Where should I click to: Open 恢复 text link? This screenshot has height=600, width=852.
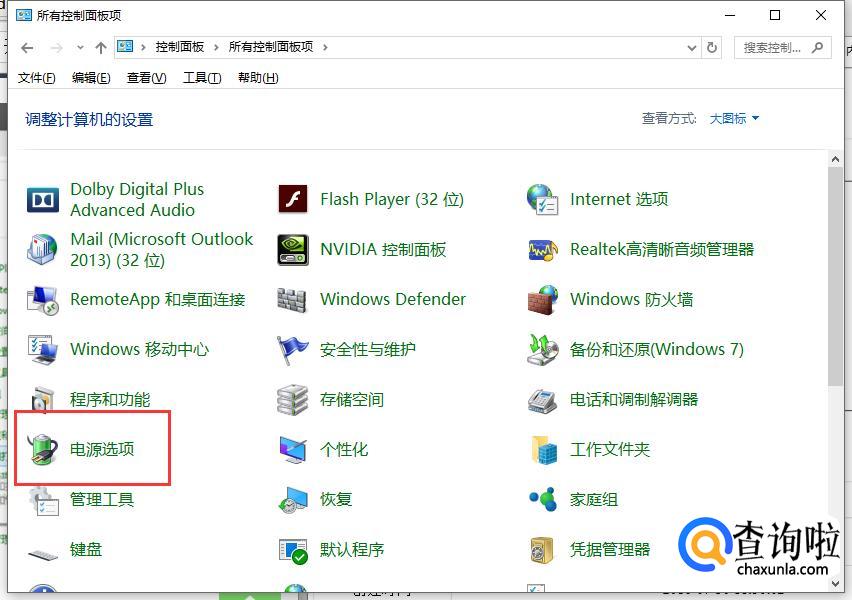click(x=336, y=499)
